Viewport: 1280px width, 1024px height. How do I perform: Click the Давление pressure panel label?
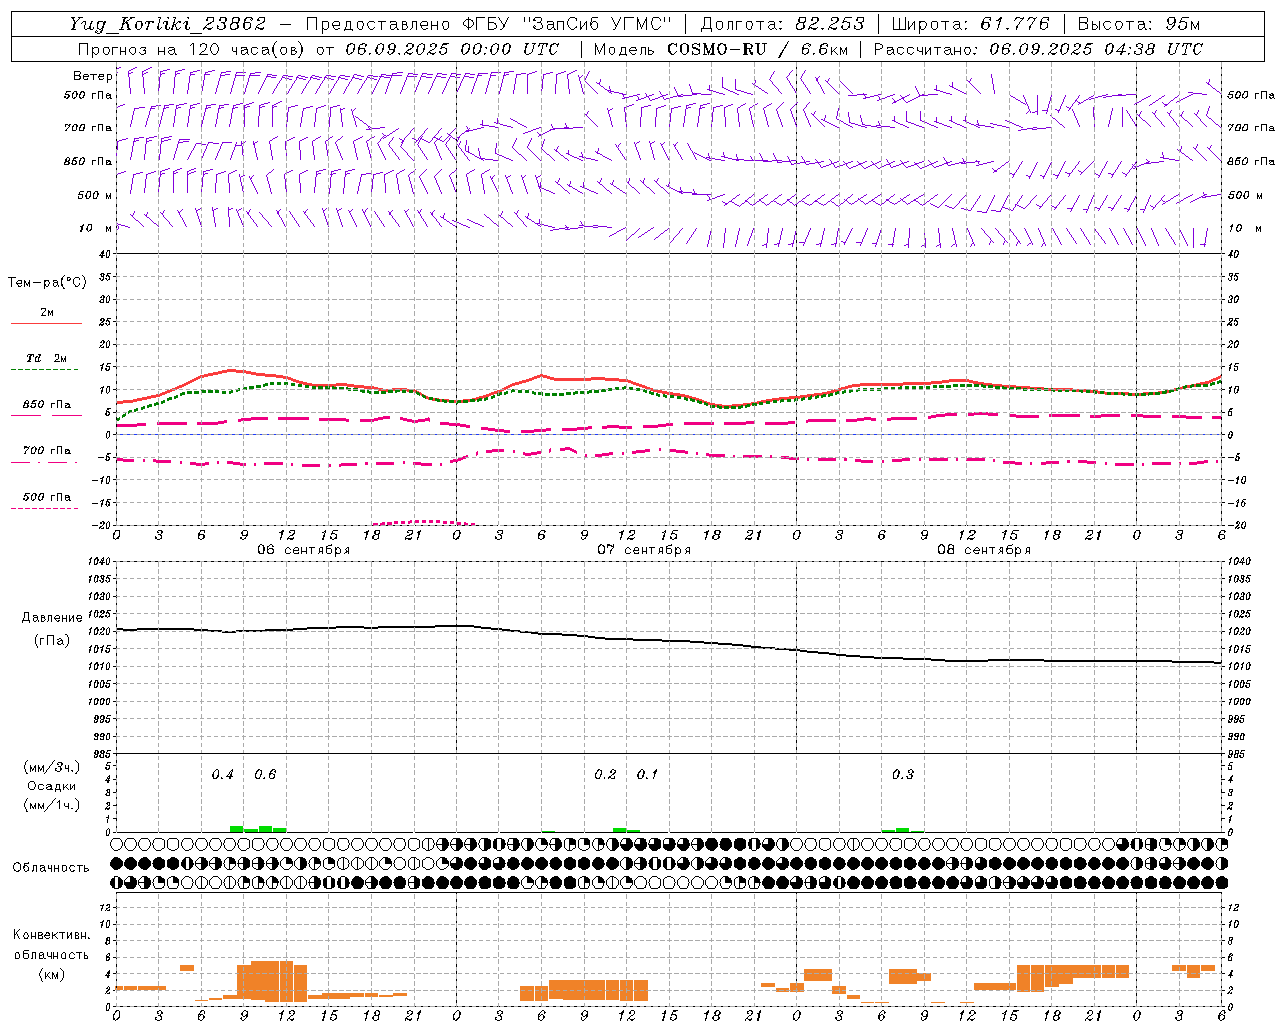pos(51,618)
